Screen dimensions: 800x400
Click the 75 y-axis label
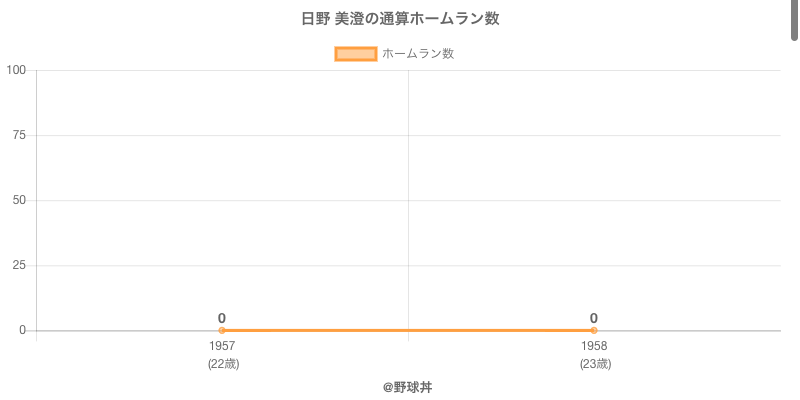click(x=19, y=135)
